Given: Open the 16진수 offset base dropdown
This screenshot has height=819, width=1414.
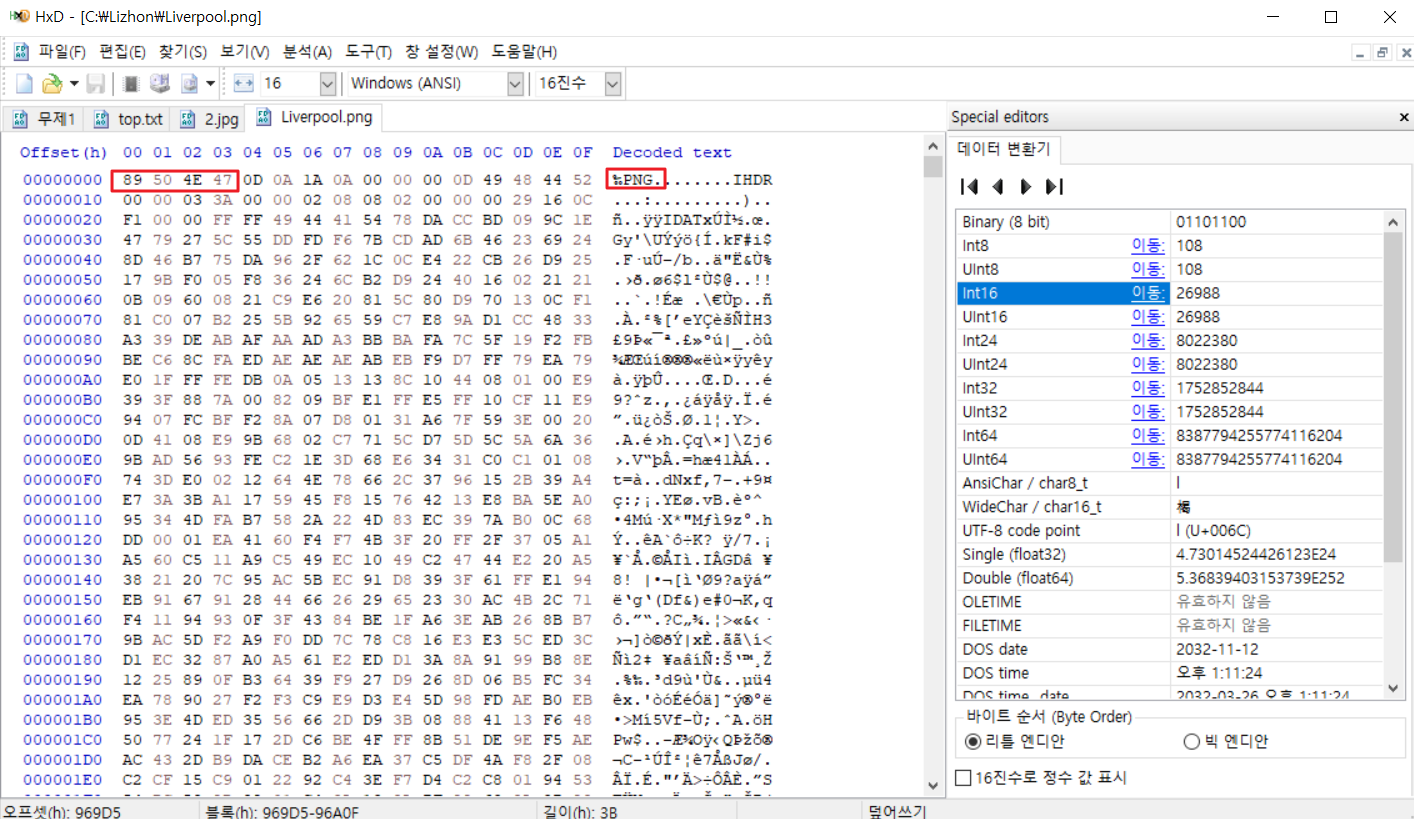Looking at the screenshot, I should (613, 84).
